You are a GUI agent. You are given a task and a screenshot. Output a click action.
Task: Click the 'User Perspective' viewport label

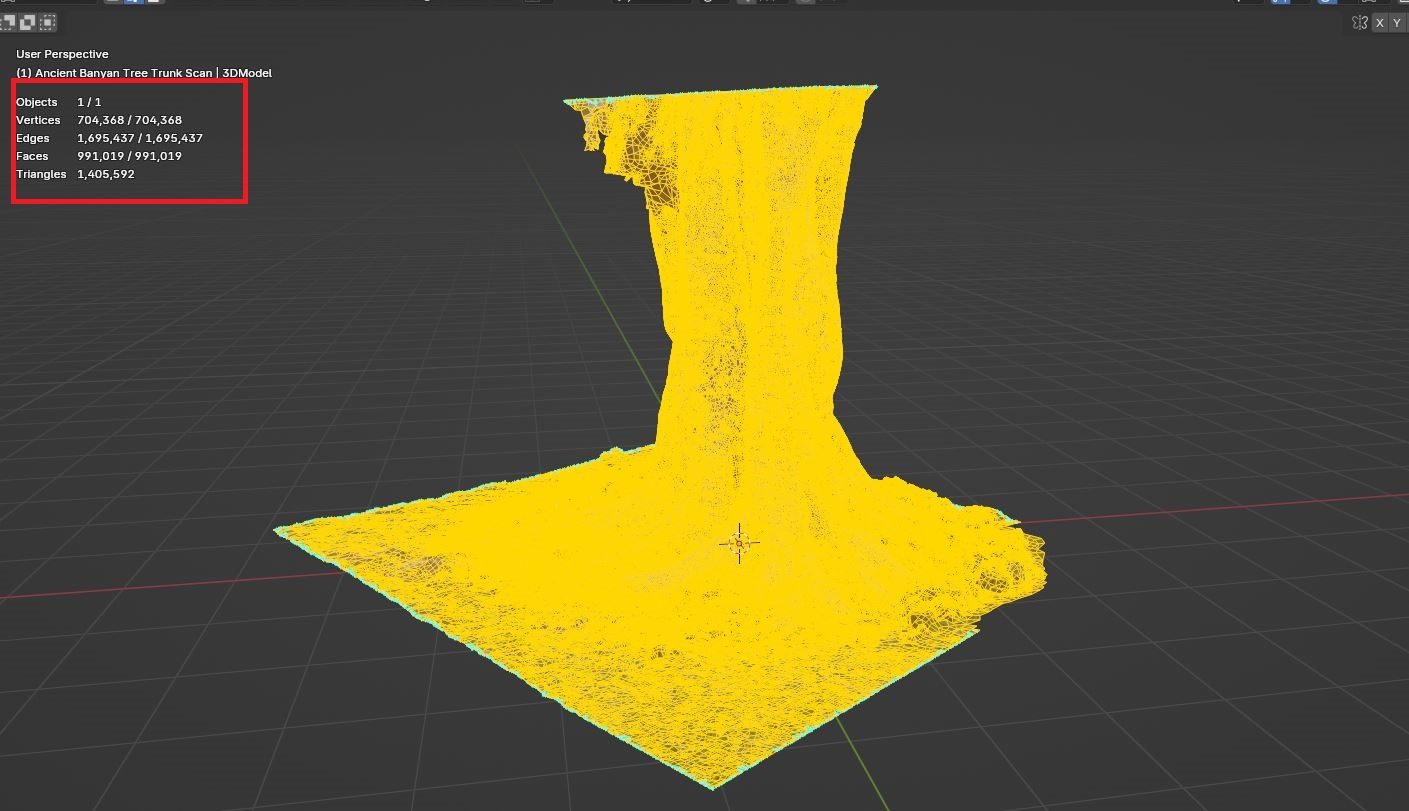coord(62,54)
